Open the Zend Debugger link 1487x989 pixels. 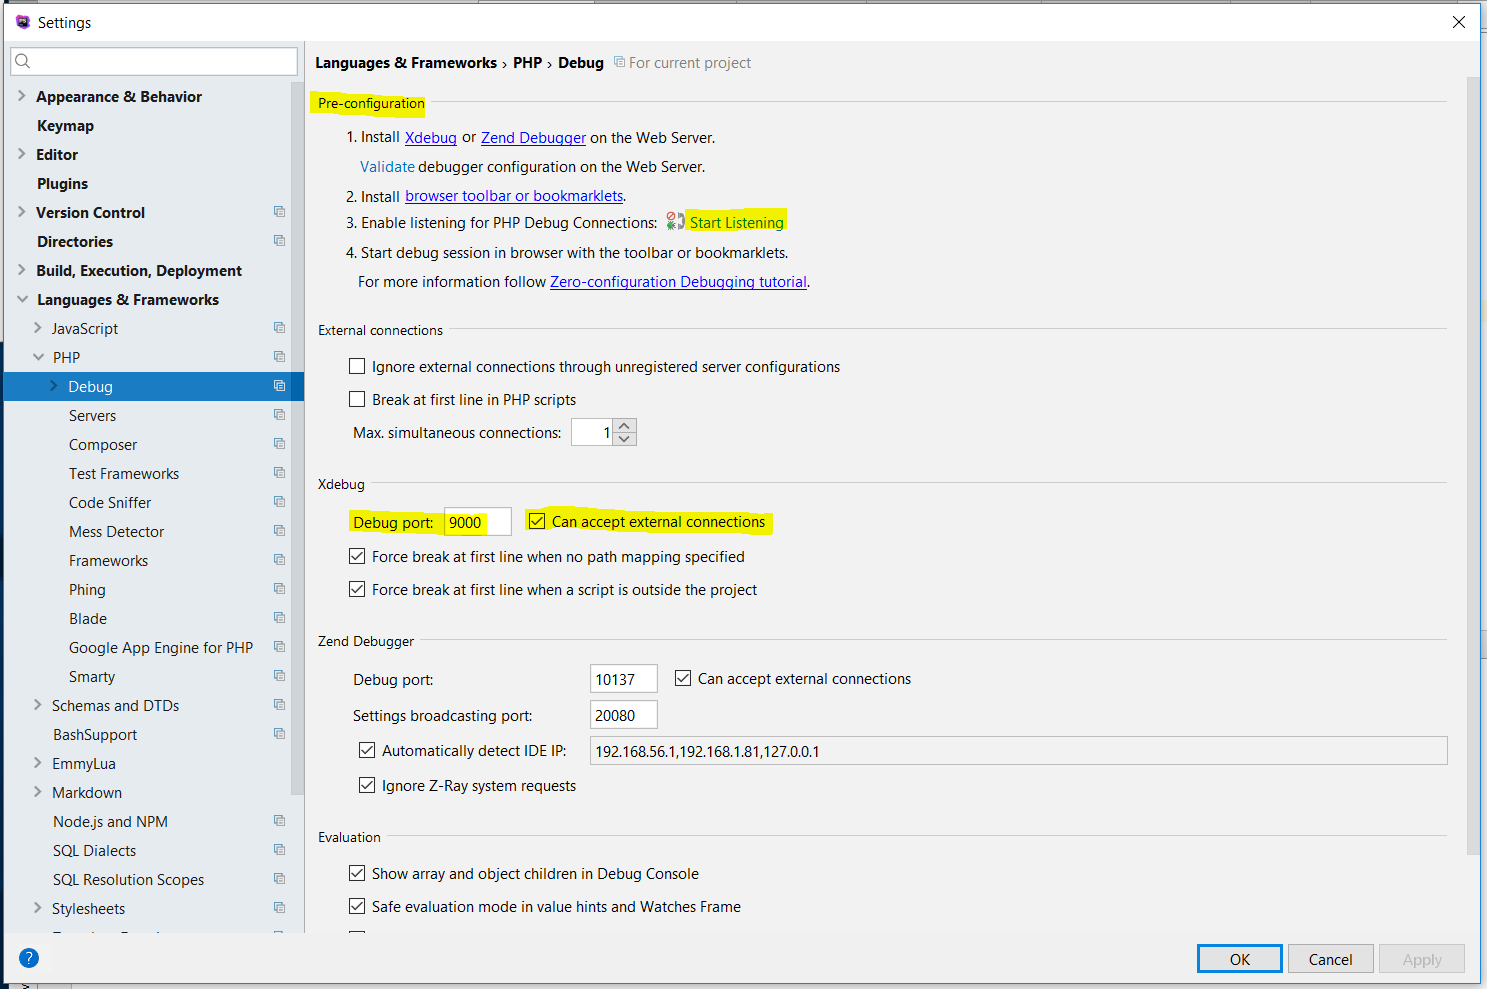[533, 138]
